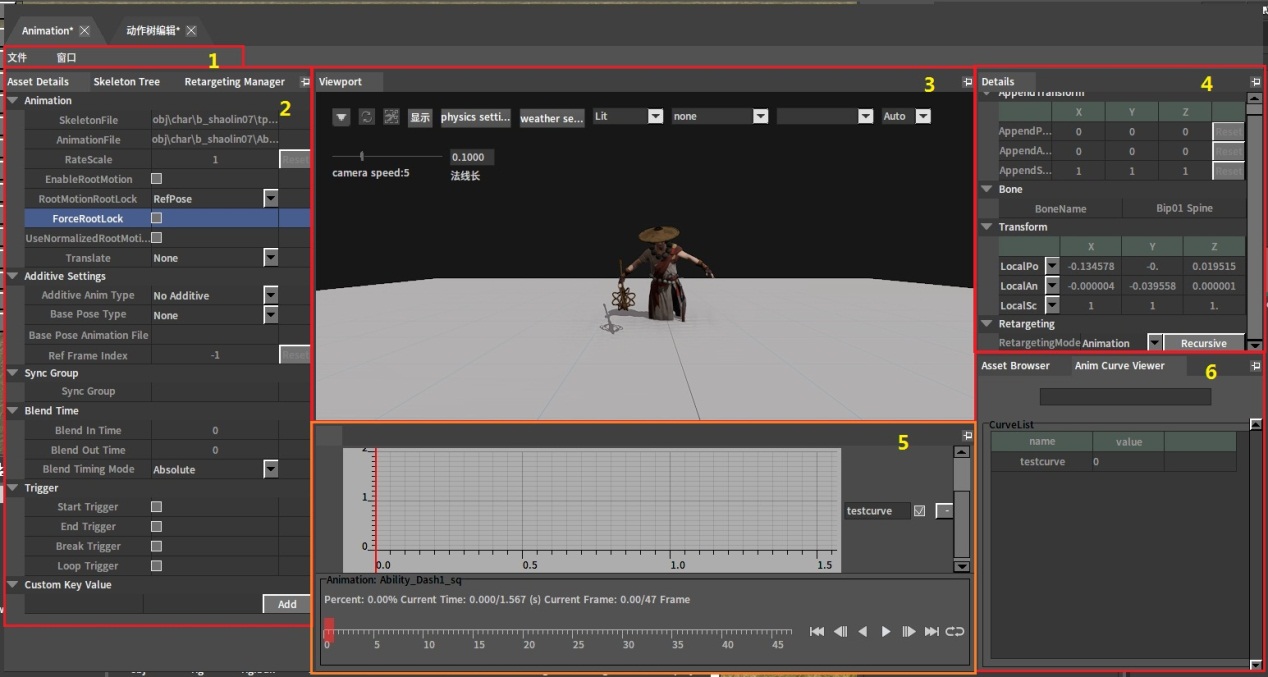This screenshot has height=677, width=1268.
Task: Check the testcurve visibility checkbox
Action: tap(918, 511)
